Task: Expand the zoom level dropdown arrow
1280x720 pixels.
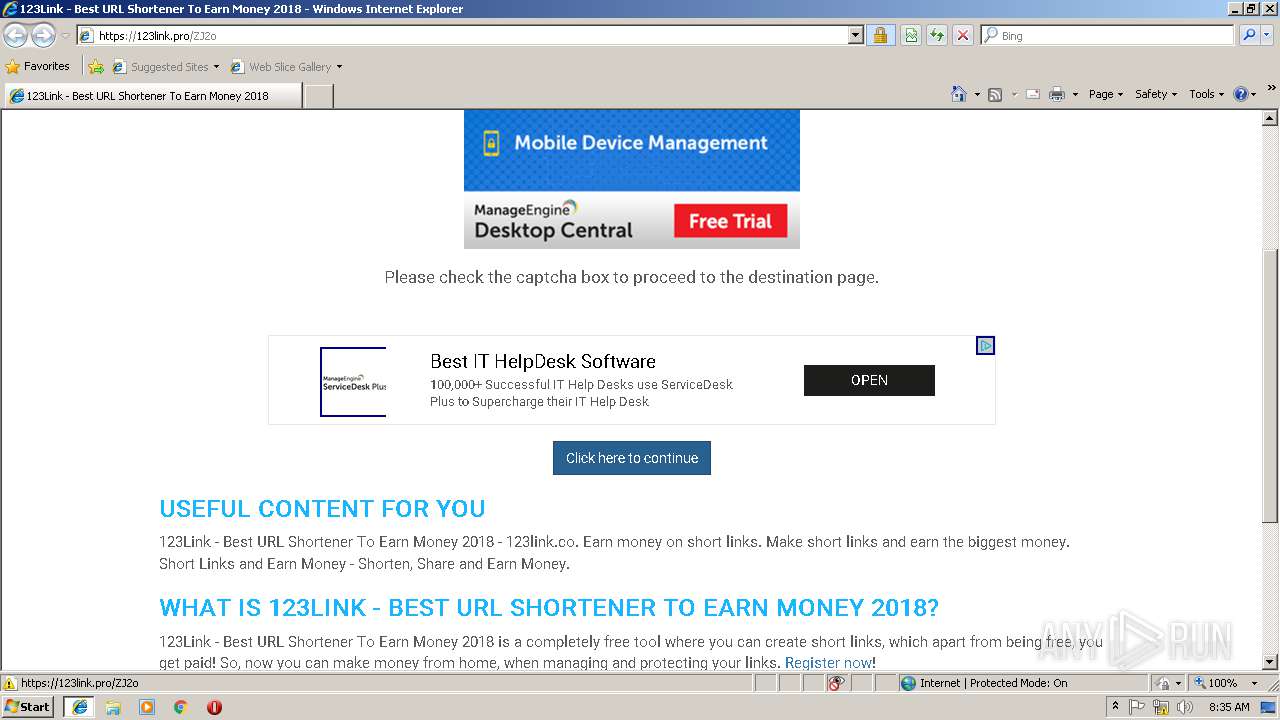Action: 1254,683
